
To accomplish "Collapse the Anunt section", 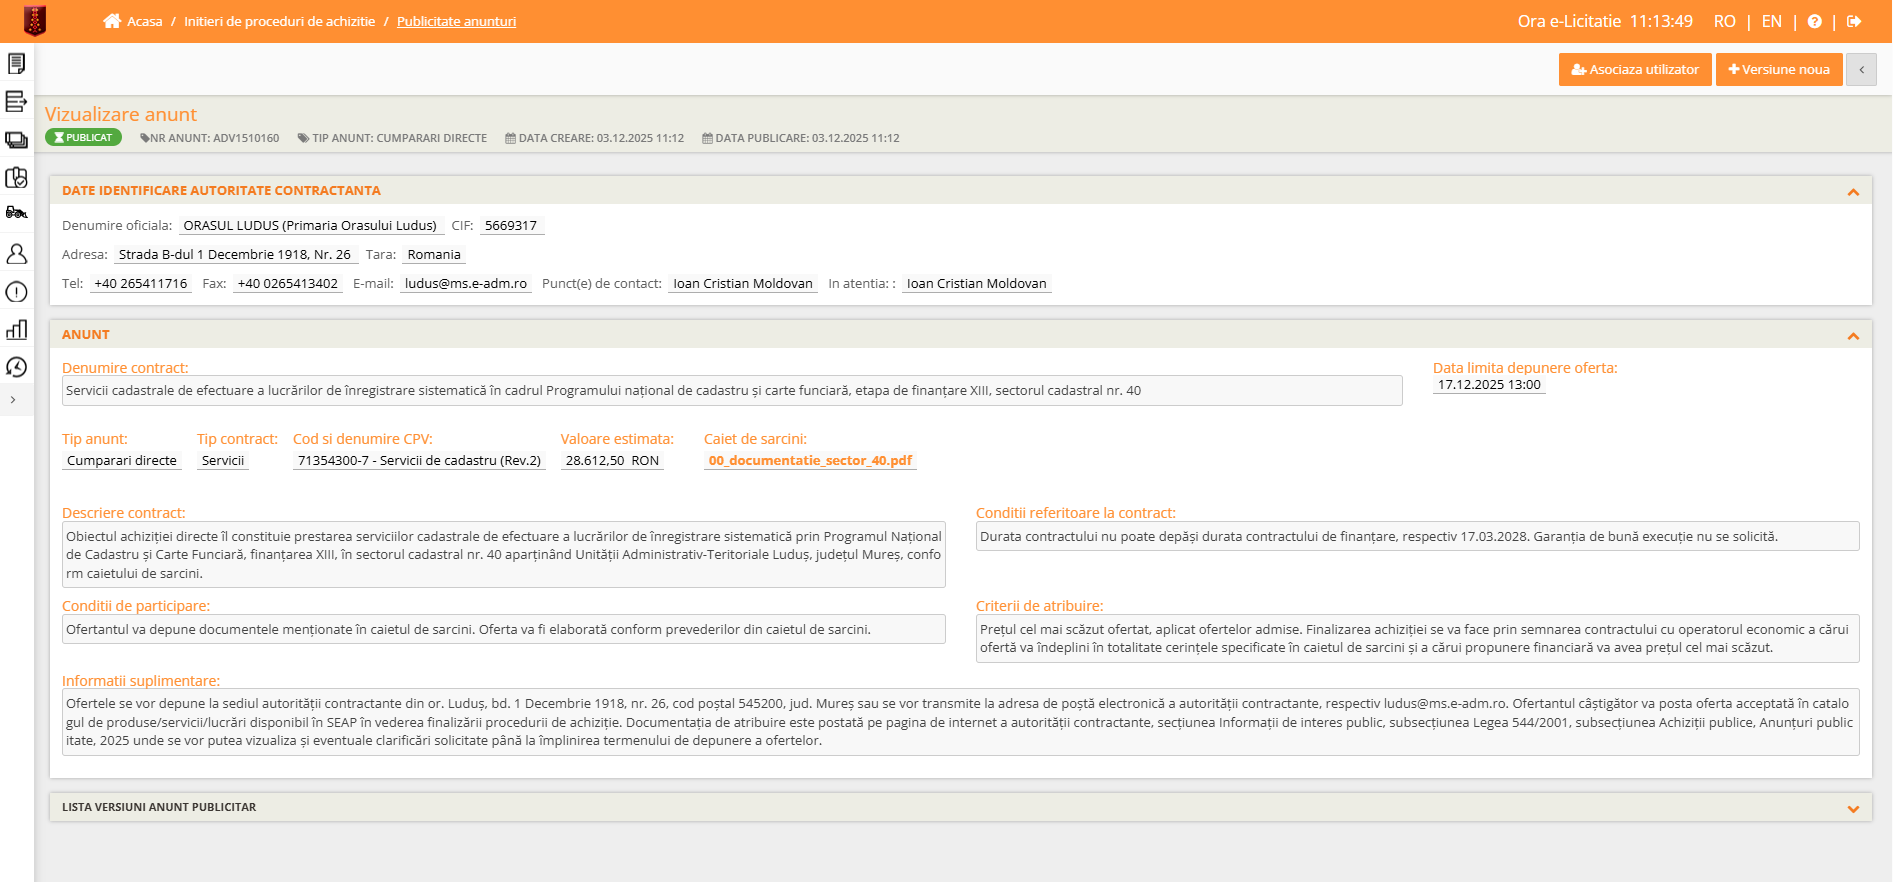I will click(x=1852, y=335).
